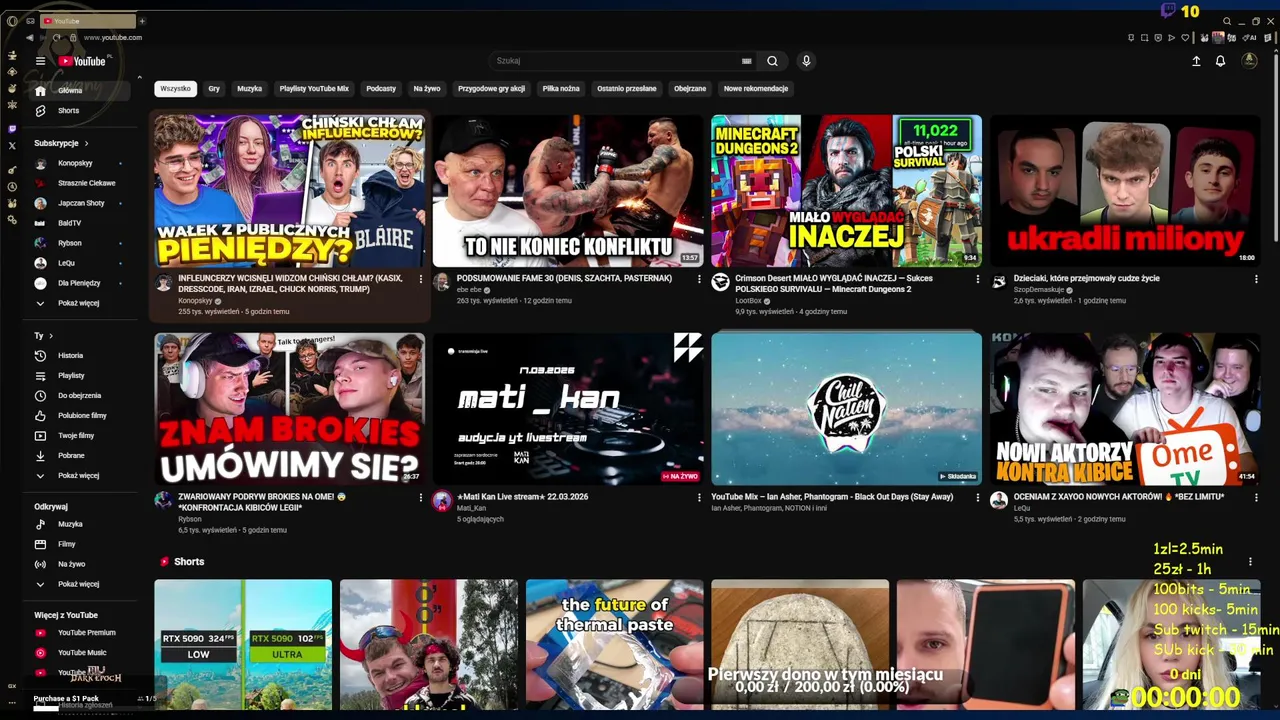Viewport: 1280px width, 720px height.
Task: Select the Nowe rekomendacje chip
Action: tap(756, 89)
